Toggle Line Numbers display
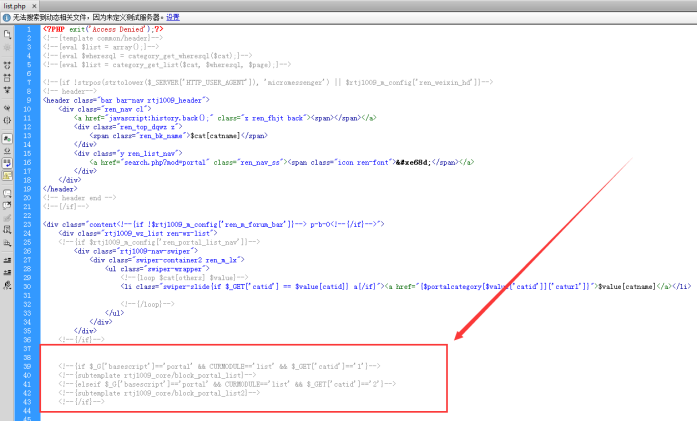The height and width of the screenshot is (422, 697). pos(7,139)
